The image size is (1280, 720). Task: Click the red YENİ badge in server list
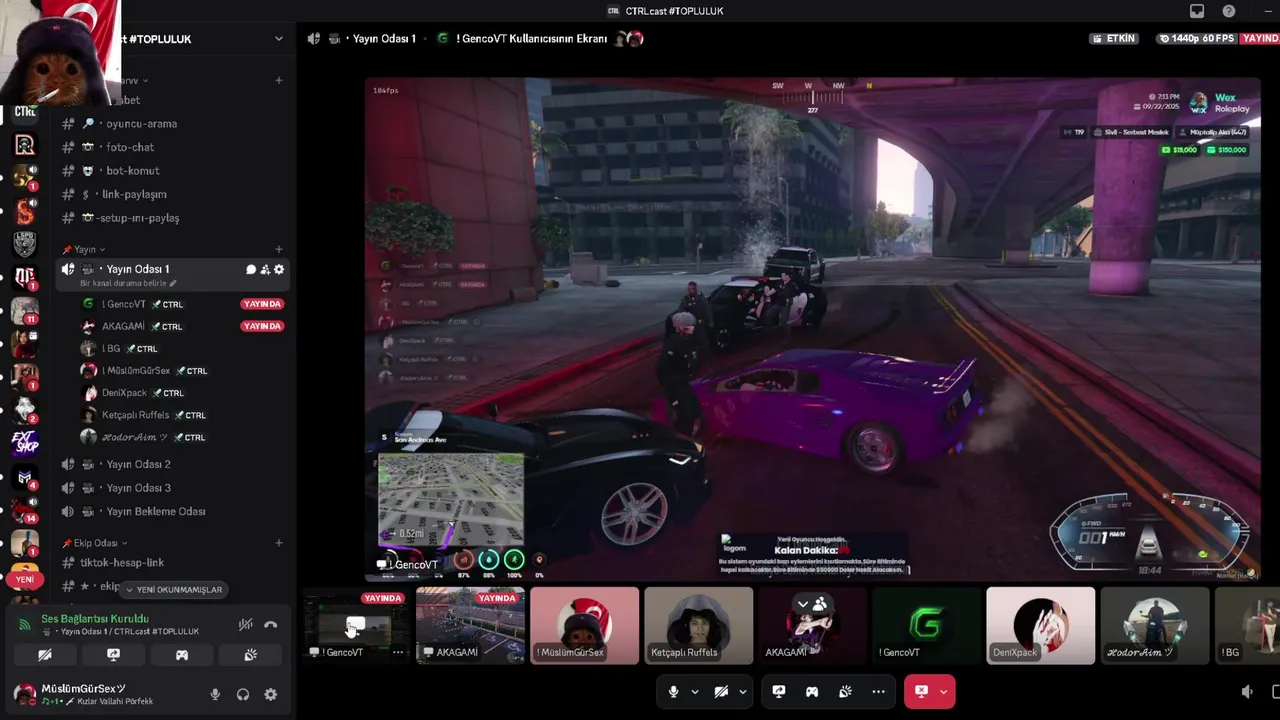25,579
